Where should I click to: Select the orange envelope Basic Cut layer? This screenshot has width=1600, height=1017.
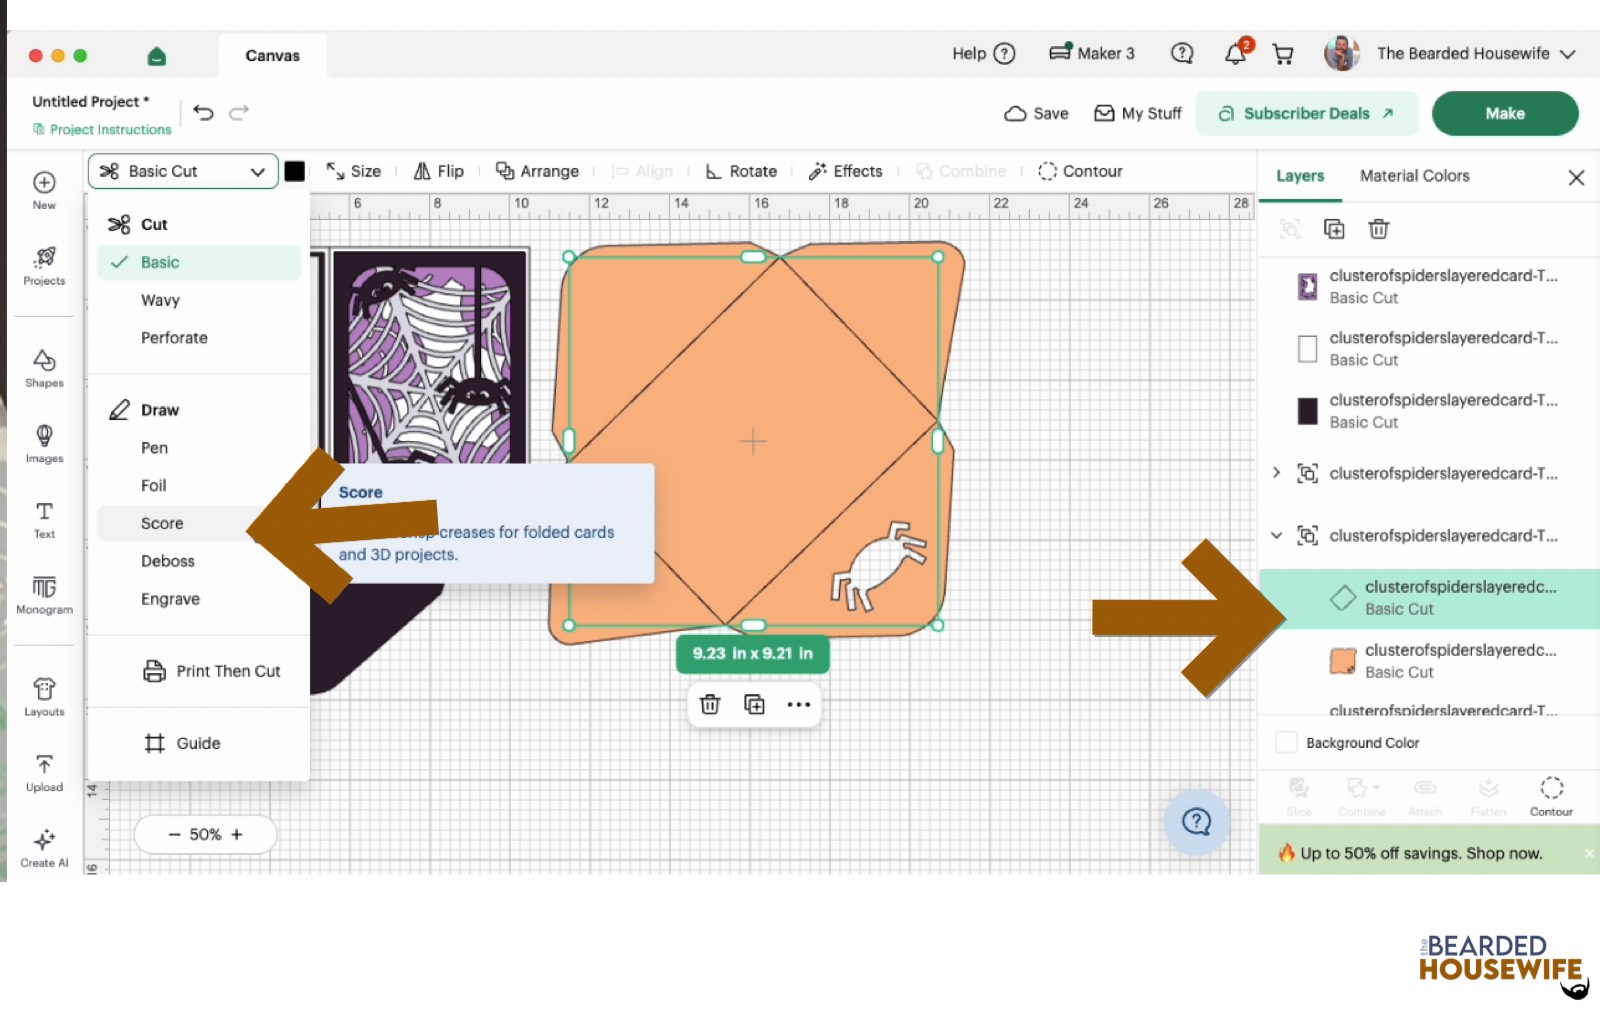(1430, 661)
